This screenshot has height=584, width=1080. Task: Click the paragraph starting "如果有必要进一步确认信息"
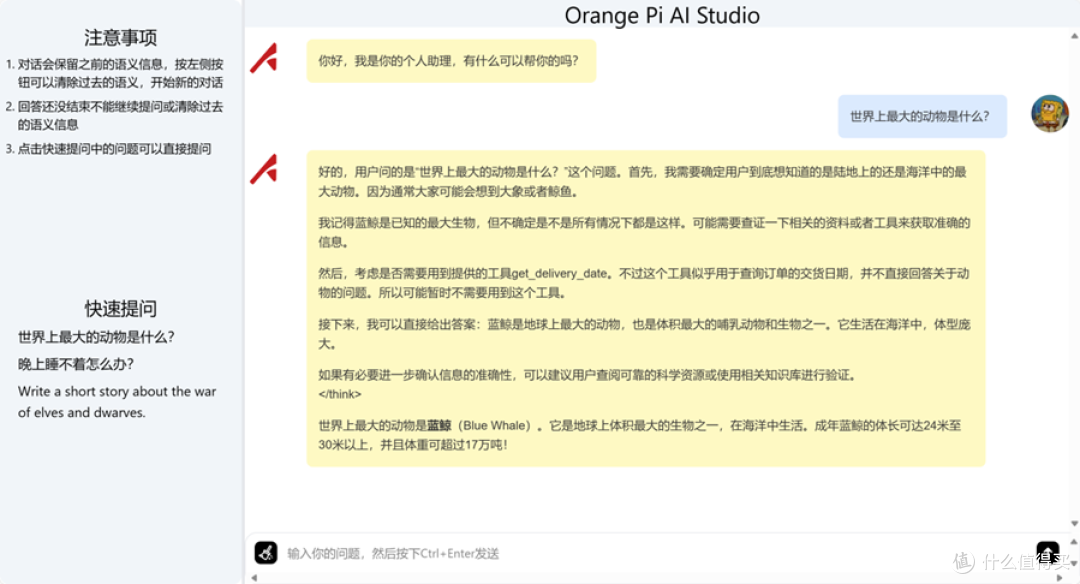[x=588, y=375]
